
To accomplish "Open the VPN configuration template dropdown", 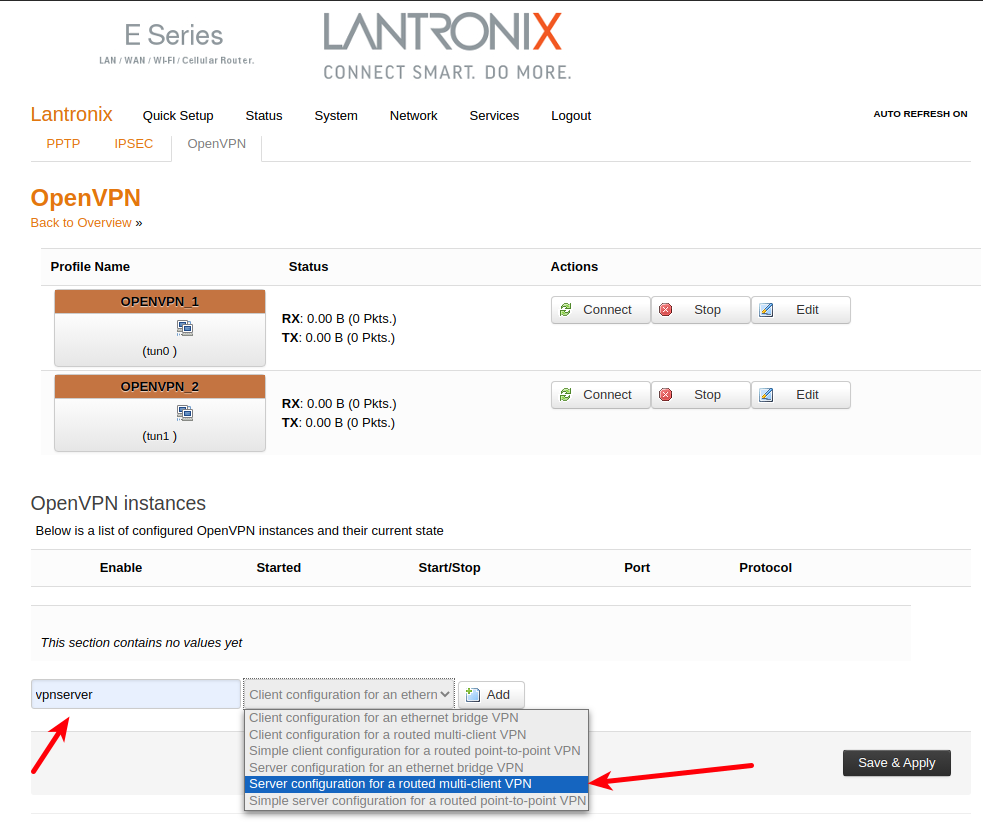I will coord(349,695).
